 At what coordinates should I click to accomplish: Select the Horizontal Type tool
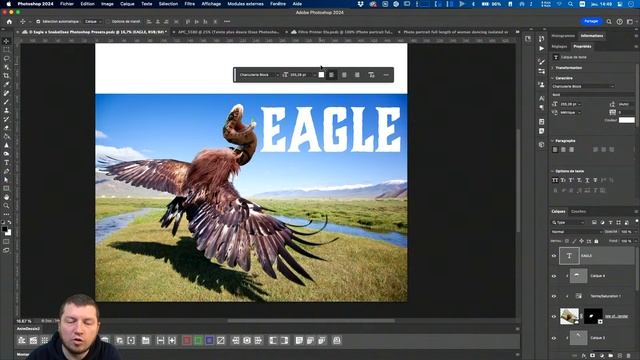pyautogui.click(x=6, y=162)
